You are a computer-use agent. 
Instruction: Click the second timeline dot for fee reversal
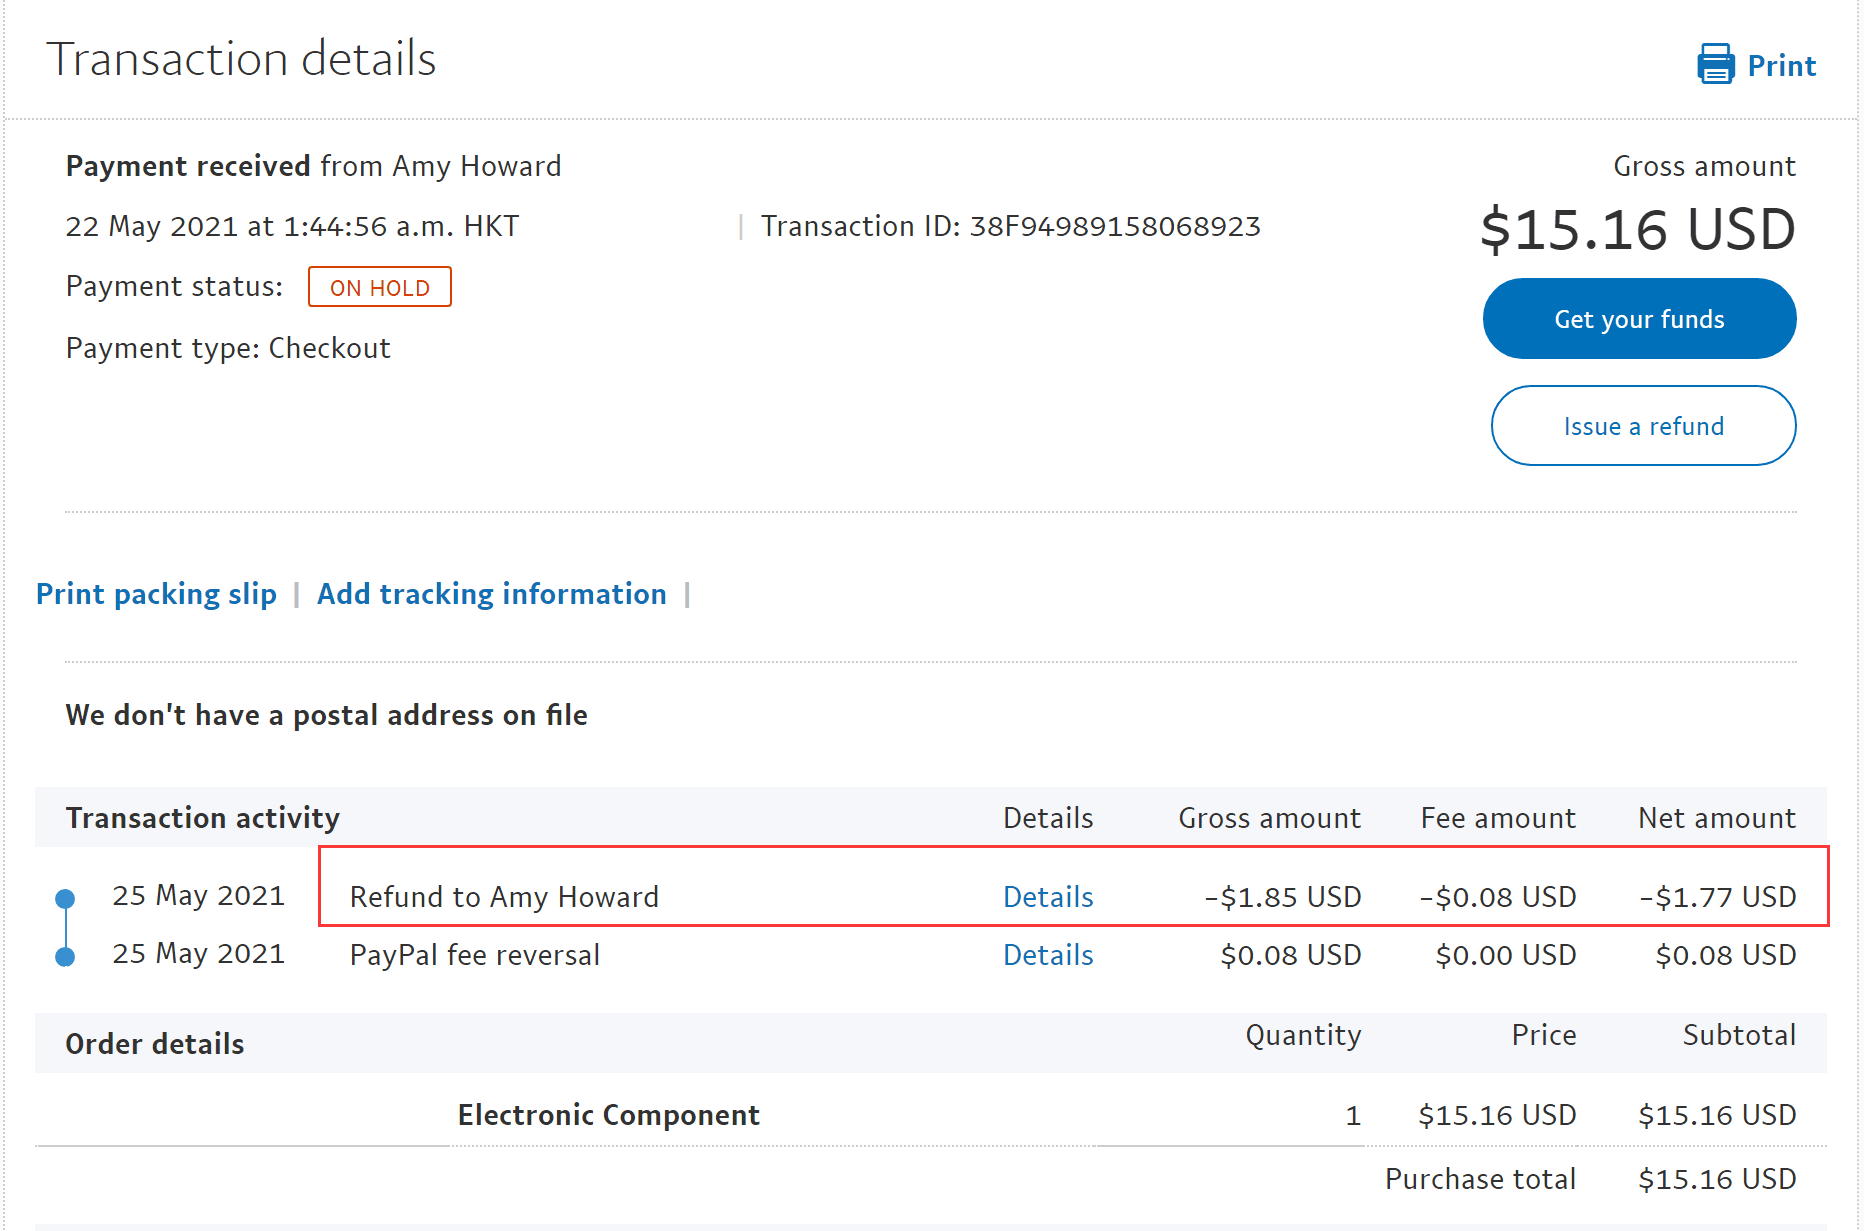click(x=65, y=957)
